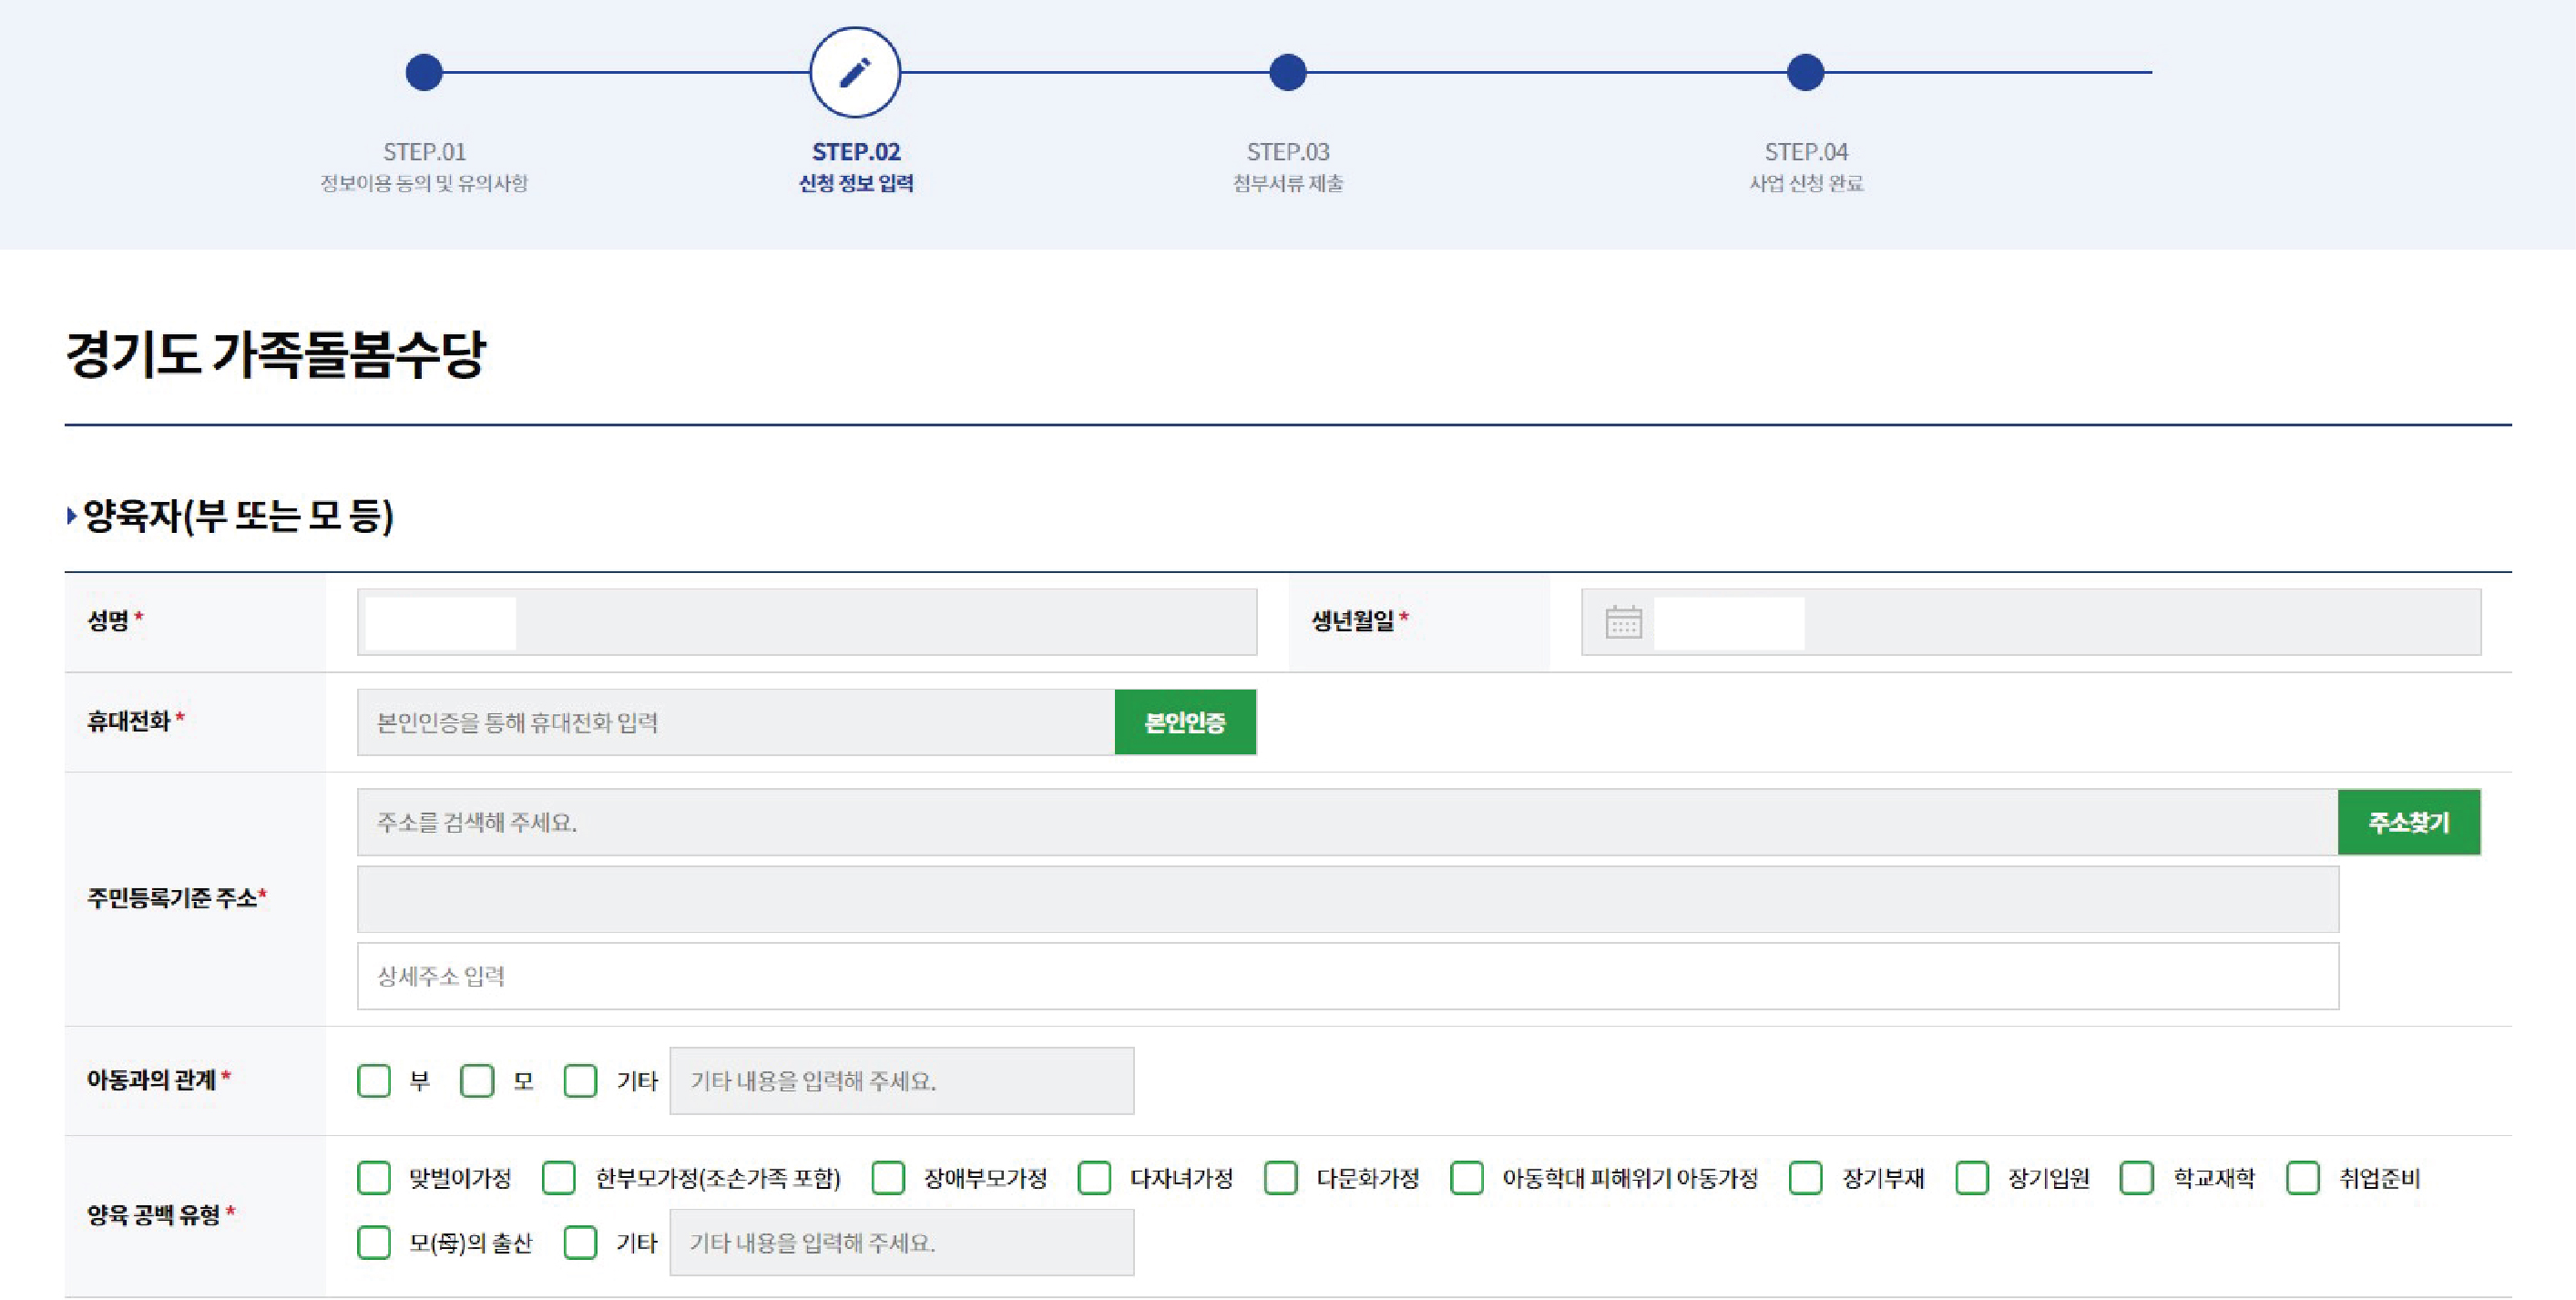This screenshot has height=1300, width=2576.
Task: Select the 모(母)의 출산 checkbox
Action: tap(374, 1242)
